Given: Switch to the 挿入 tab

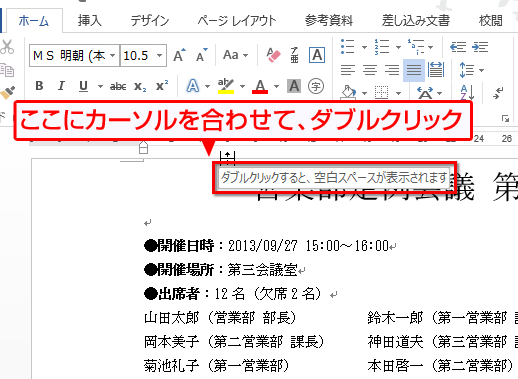Looking at the screenshot, I should (x=89, y=21).
